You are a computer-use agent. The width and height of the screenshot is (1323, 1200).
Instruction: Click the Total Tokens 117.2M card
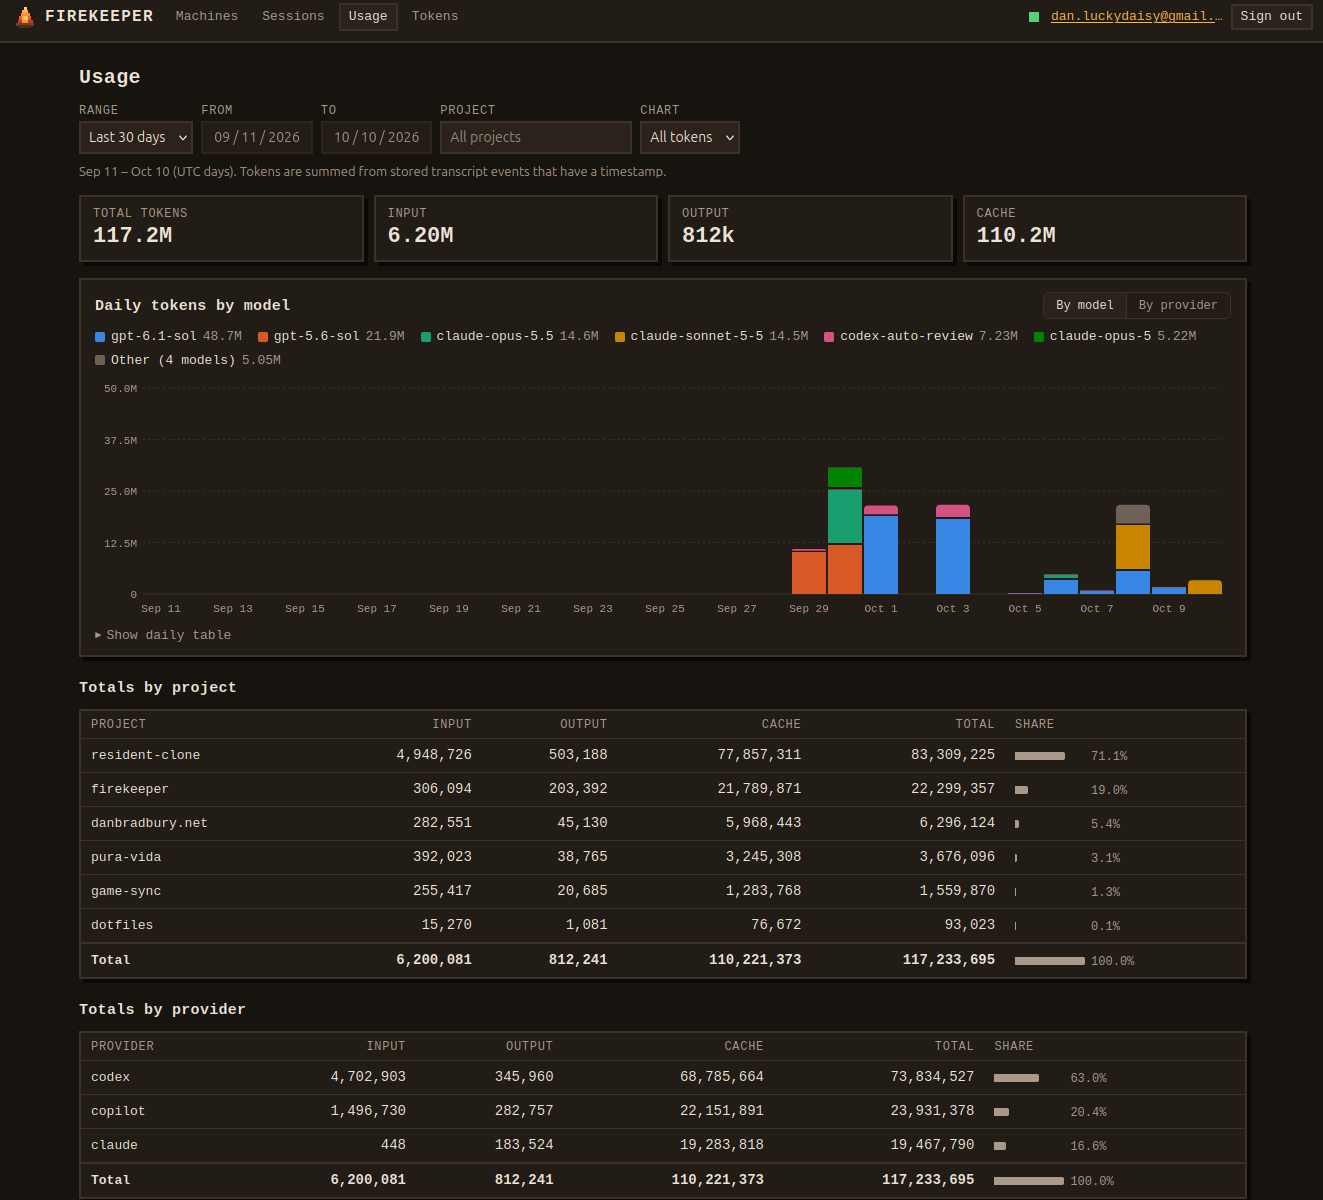point(221,229)
